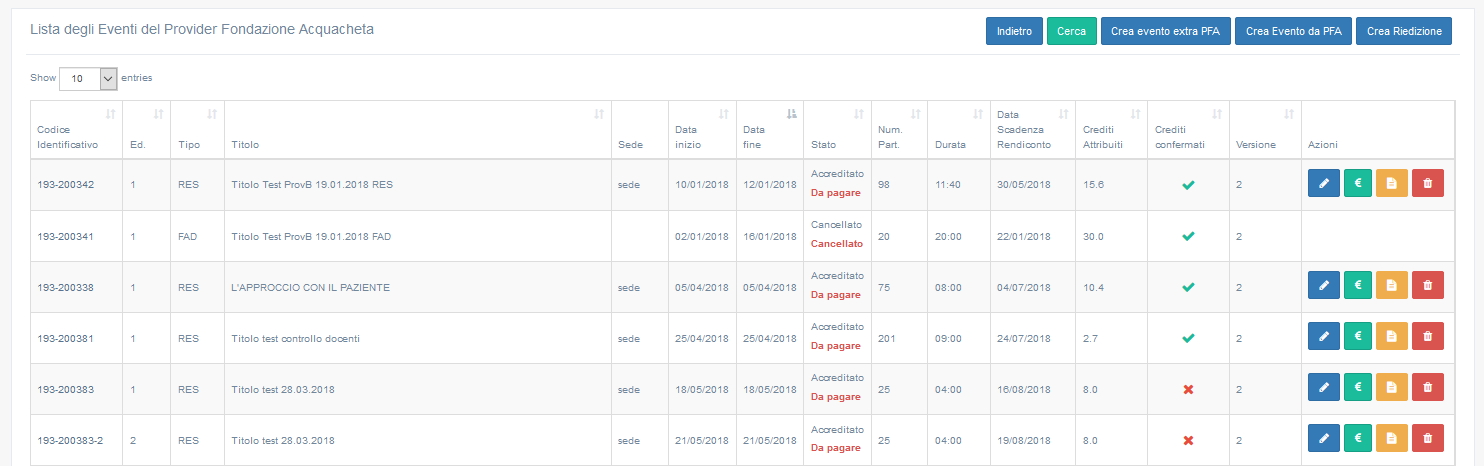This screenshot has width=1484, height=466.
Task: Open document icon for event 193-200342
Action: tap(1392, 184)
